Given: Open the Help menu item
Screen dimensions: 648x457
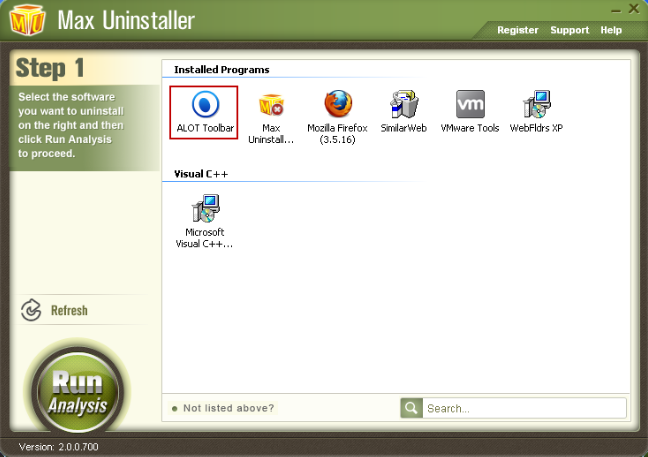Looking at the screenshot, I should click(611, 30).
